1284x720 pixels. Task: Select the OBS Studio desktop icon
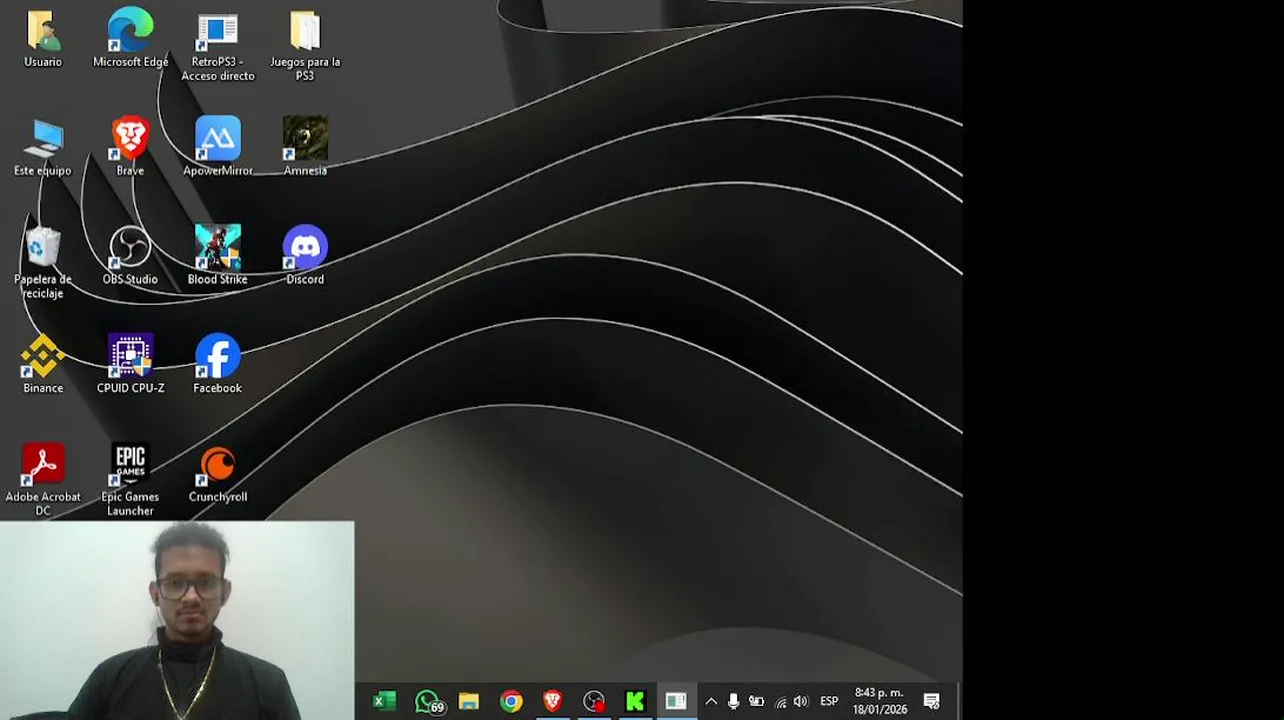pyautogui.click(x=130, y=257)
